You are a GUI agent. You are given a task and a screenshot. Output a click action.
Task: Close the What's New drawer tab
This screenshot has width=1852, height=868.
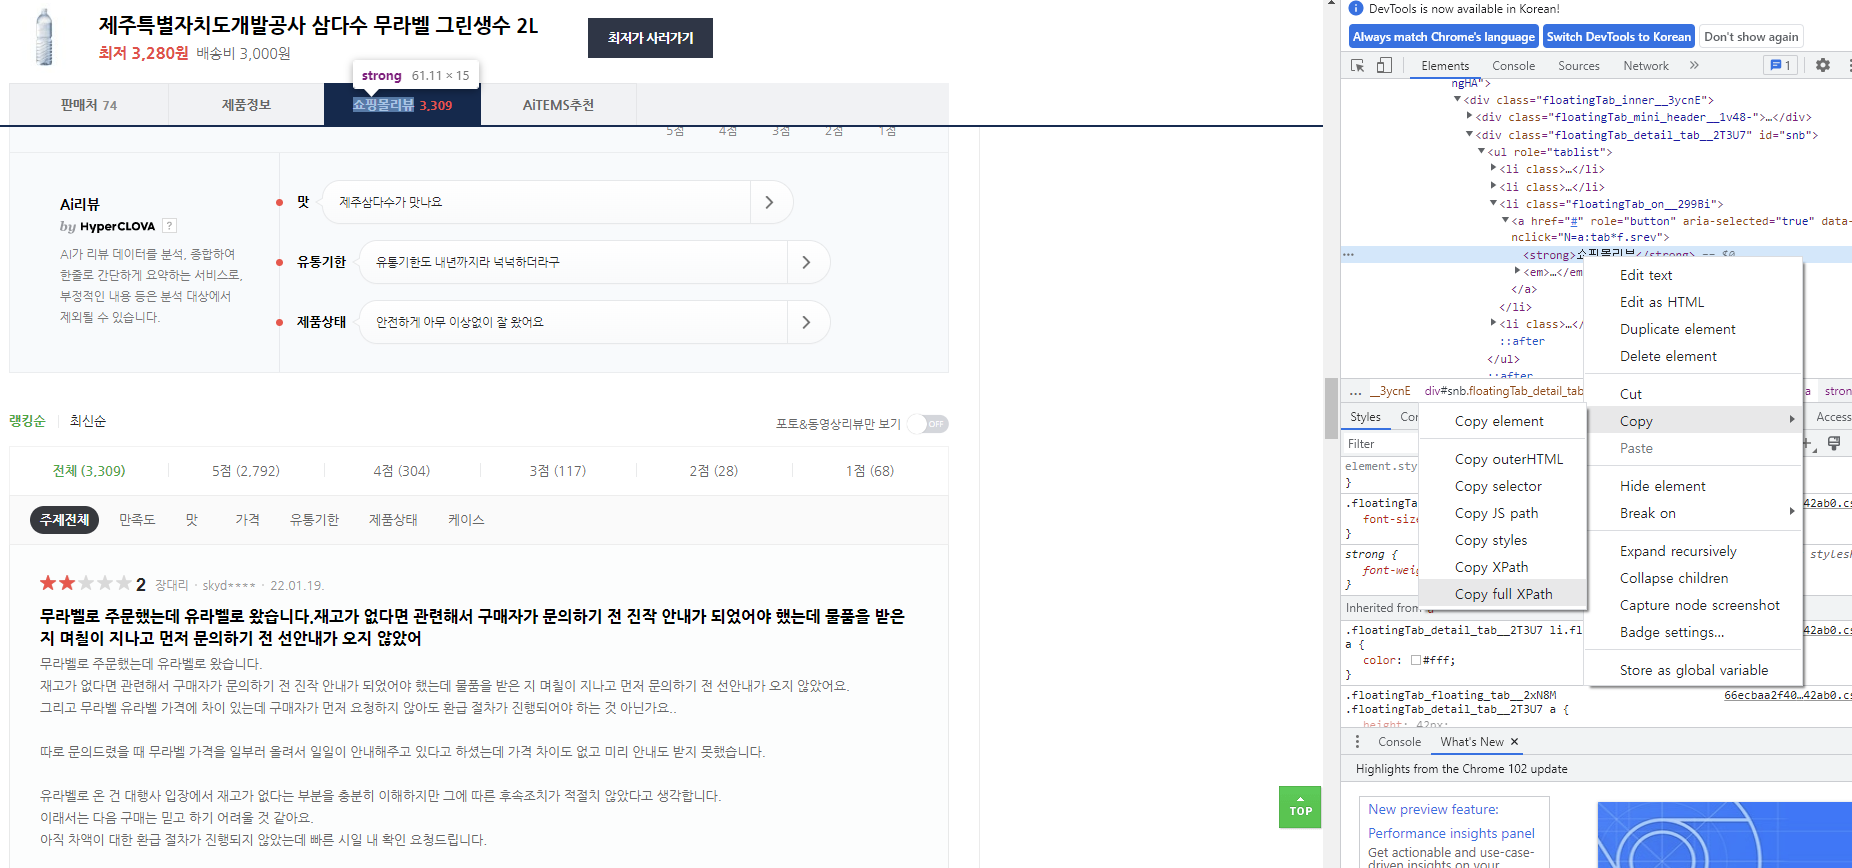pyautogui.click(x=1514, y=742)
